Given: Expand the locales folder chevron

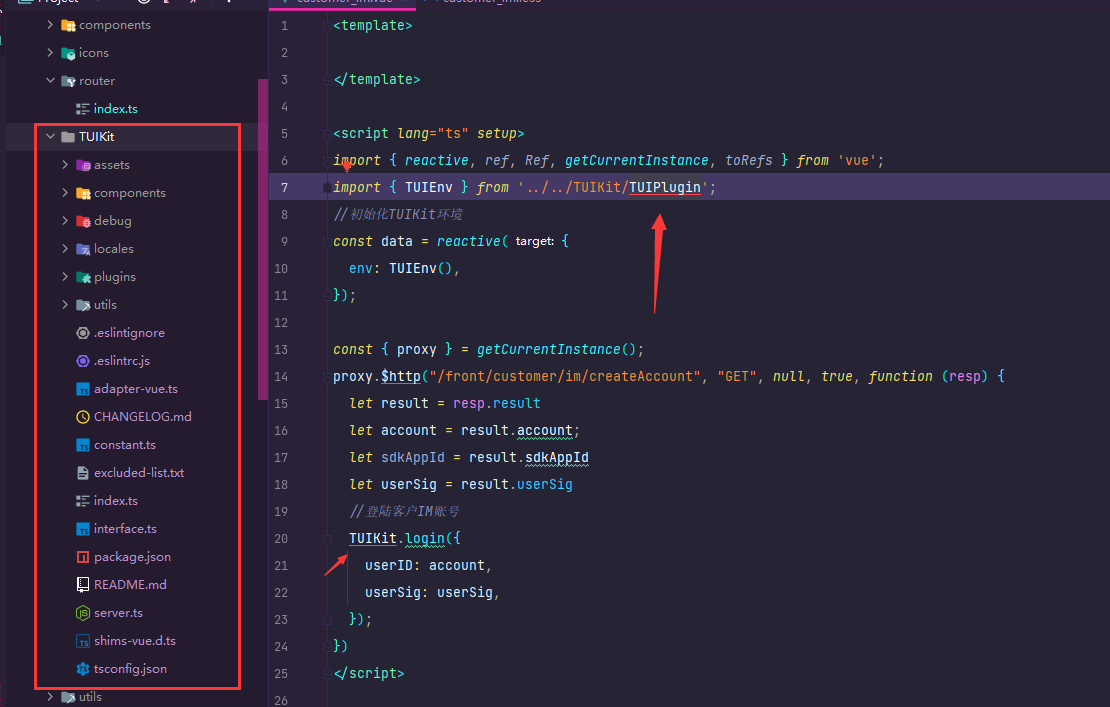Looking at the screenshot, I should click(x=65, y=248).
